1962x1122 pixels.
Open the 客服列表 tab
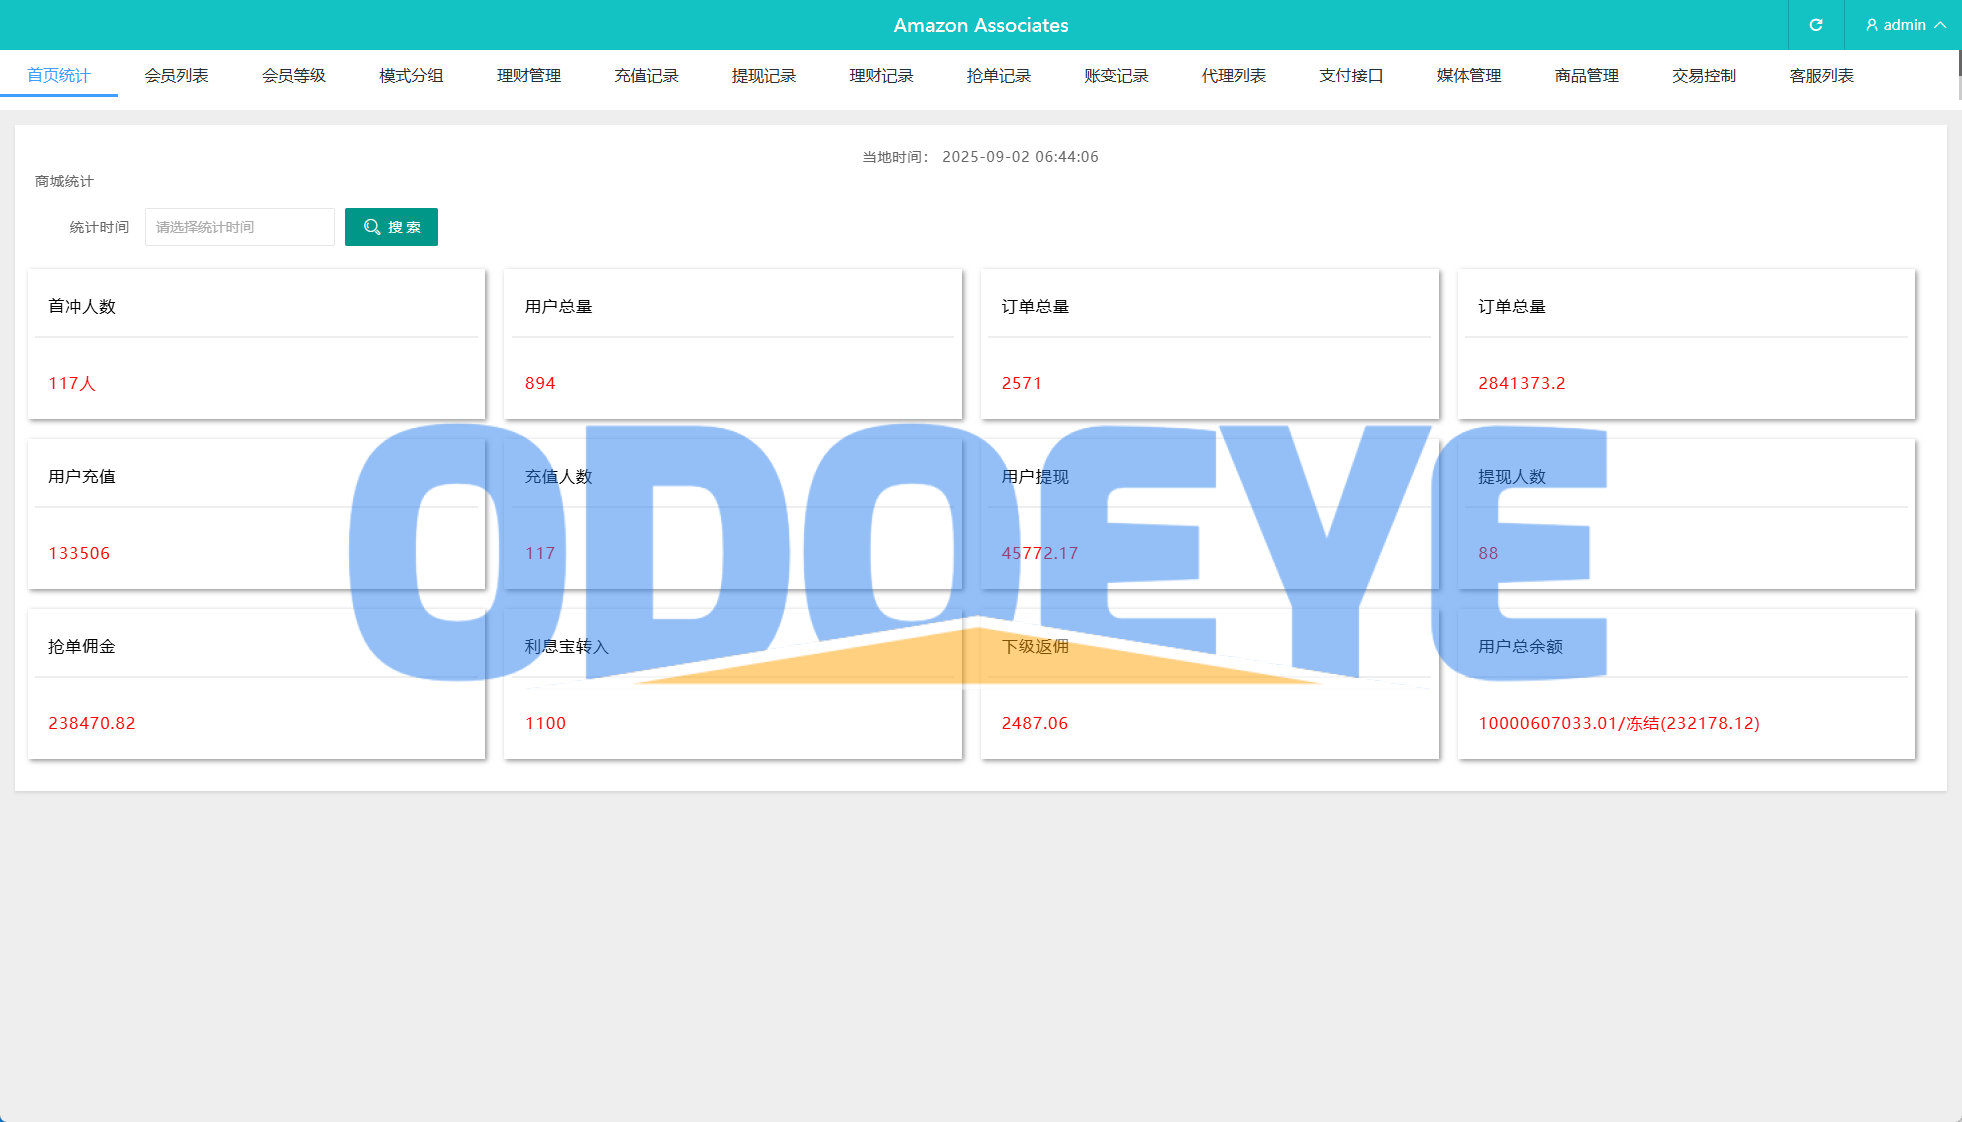coord(1822,75)
